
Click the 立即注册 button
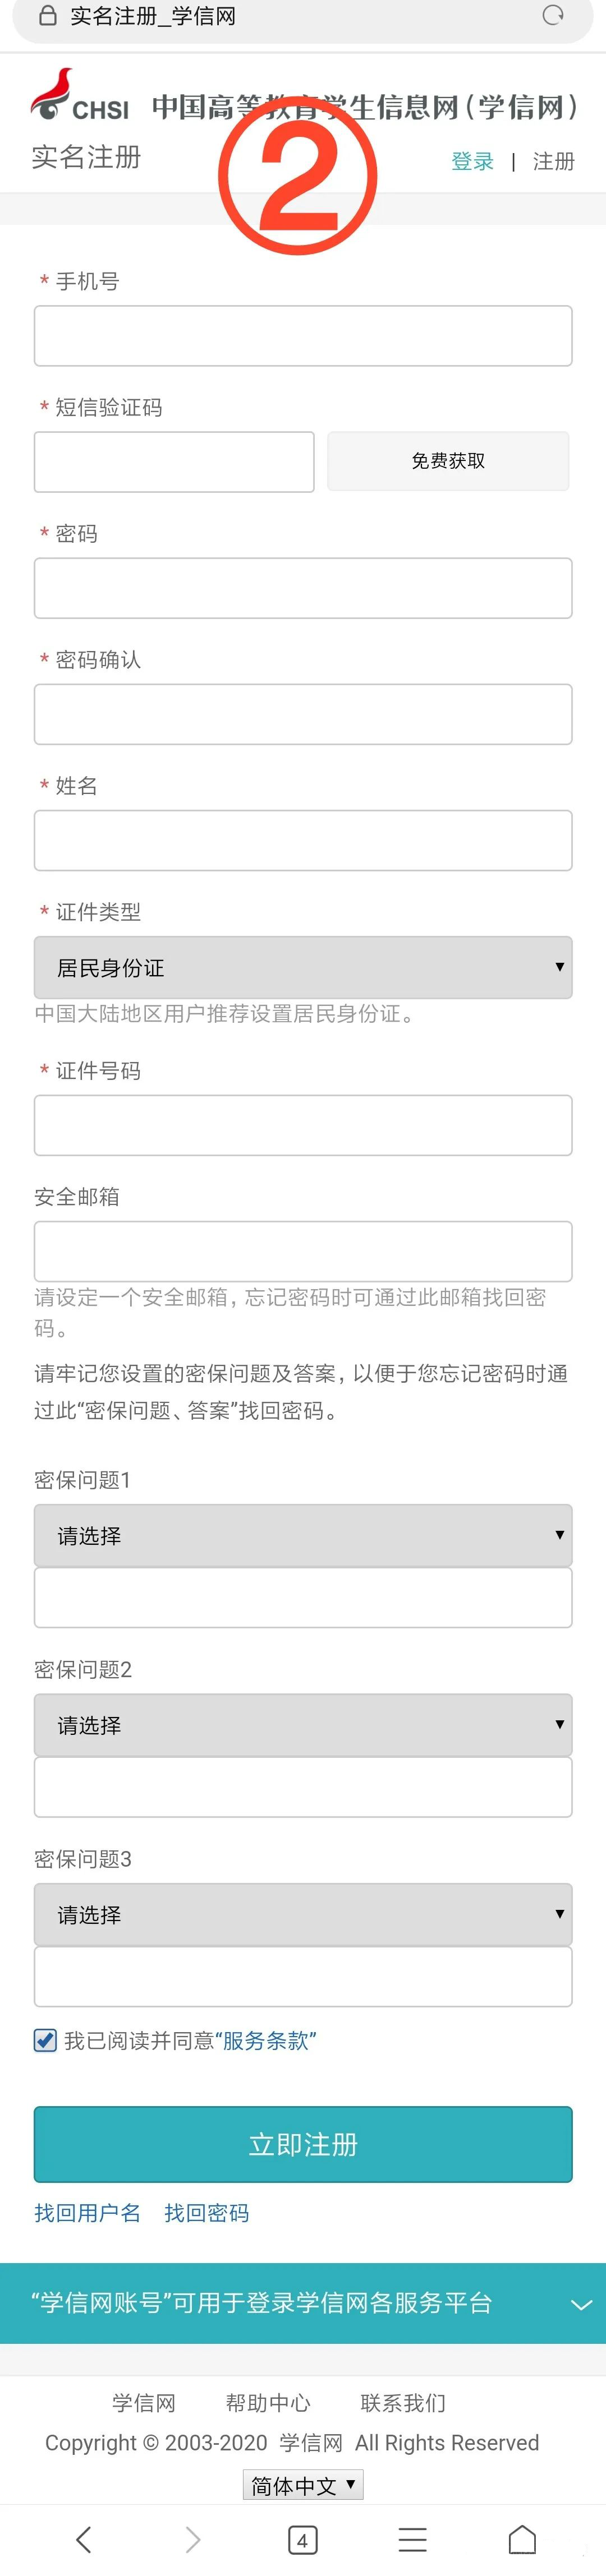pos(303,2144)
